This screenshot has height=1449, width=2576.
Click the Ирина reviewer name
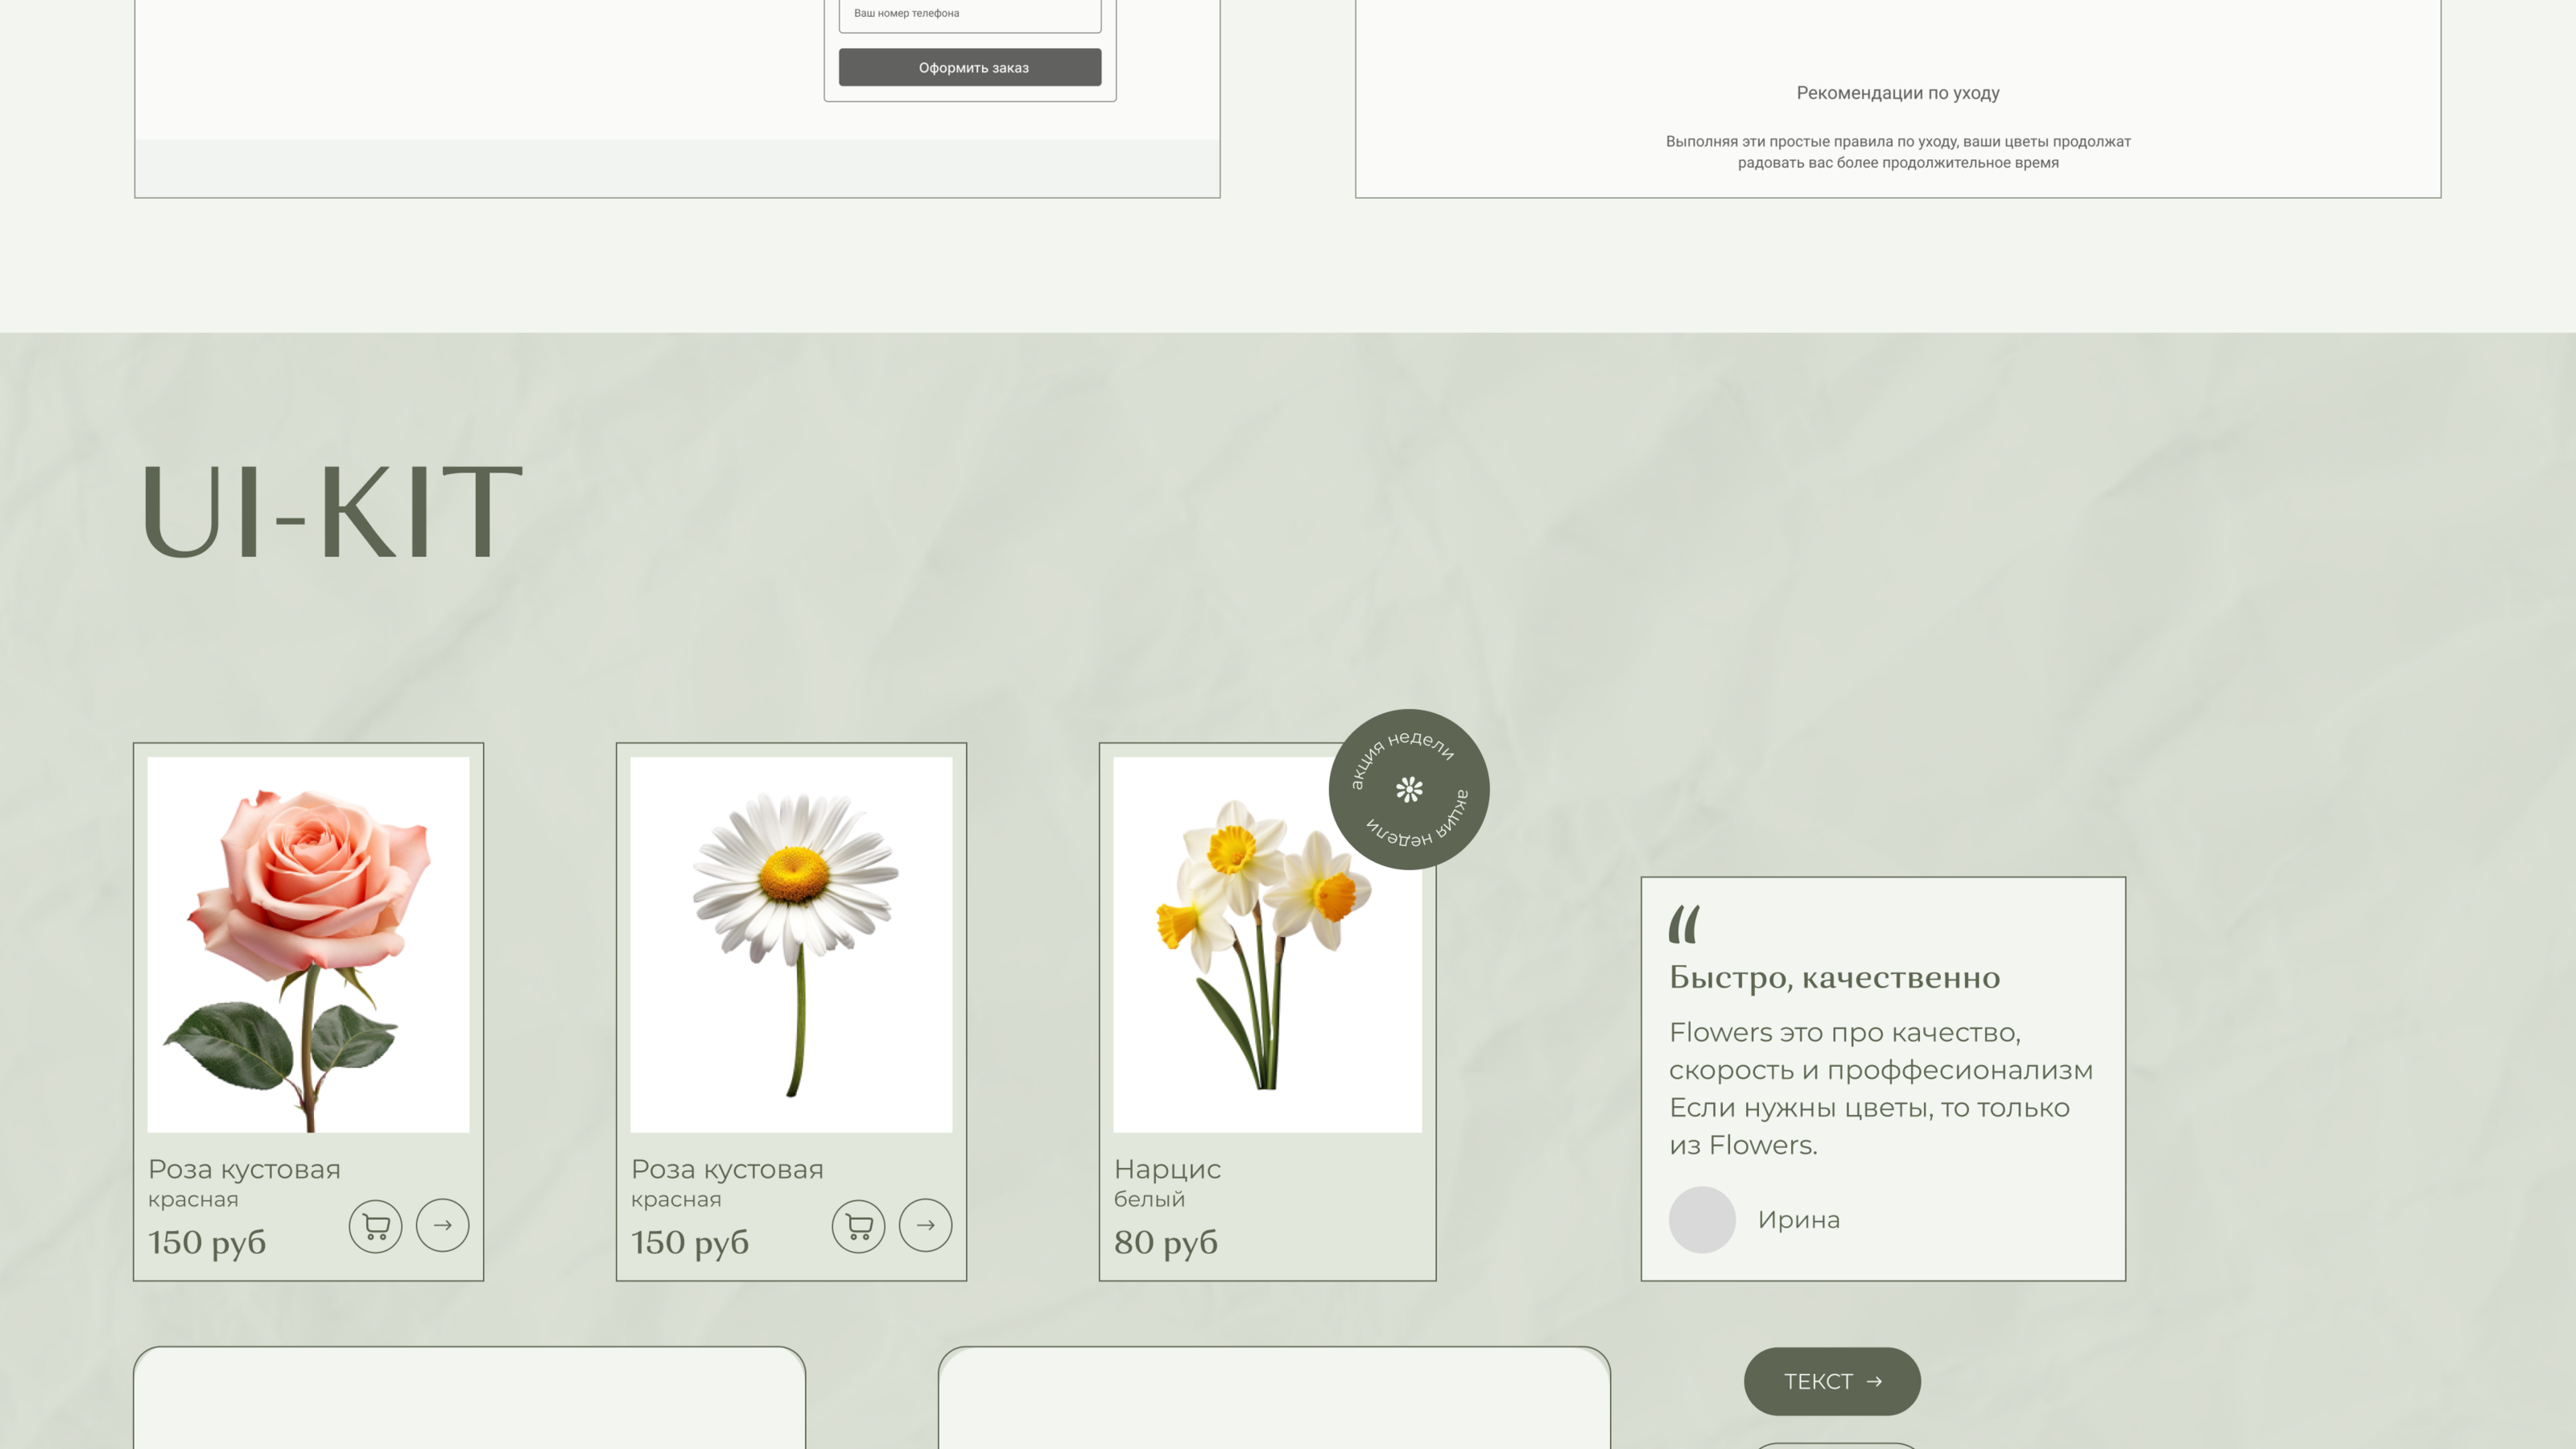coord(1798,1220)
